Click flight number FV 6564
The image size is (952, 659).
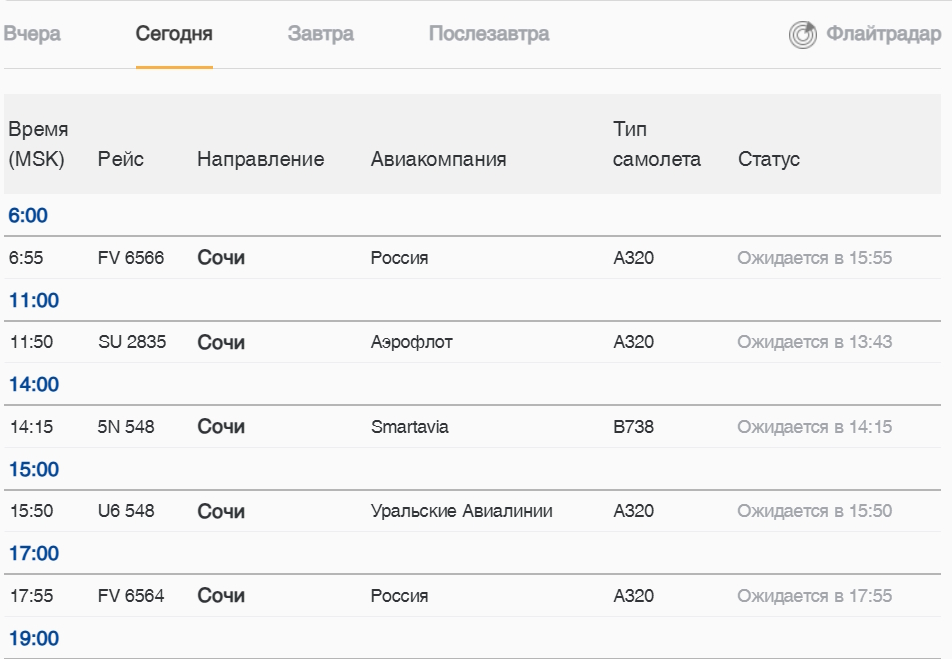tap(131, 596)
